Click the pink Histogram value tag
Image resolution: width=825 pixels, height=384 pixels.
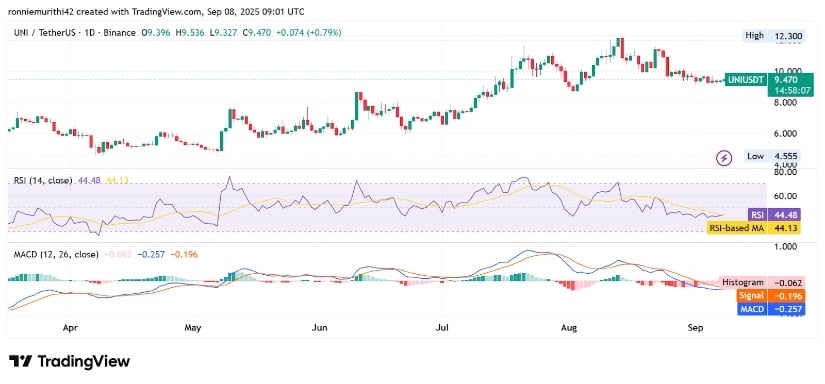tap(761, 282)
